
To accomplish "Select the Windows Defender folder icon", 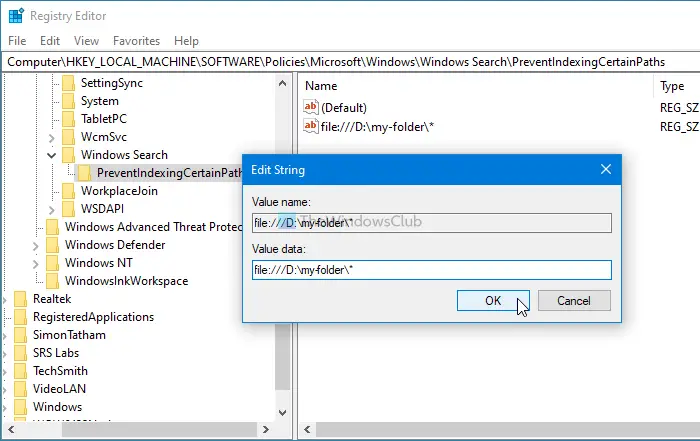I will tap(52, 245).
